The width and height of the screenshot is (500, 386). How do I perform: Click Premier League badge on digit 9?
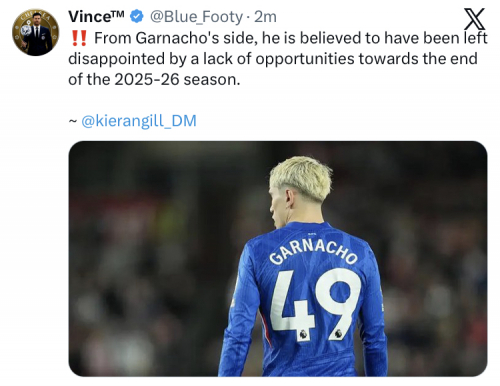pyautogui.click(x=338, y=333)
